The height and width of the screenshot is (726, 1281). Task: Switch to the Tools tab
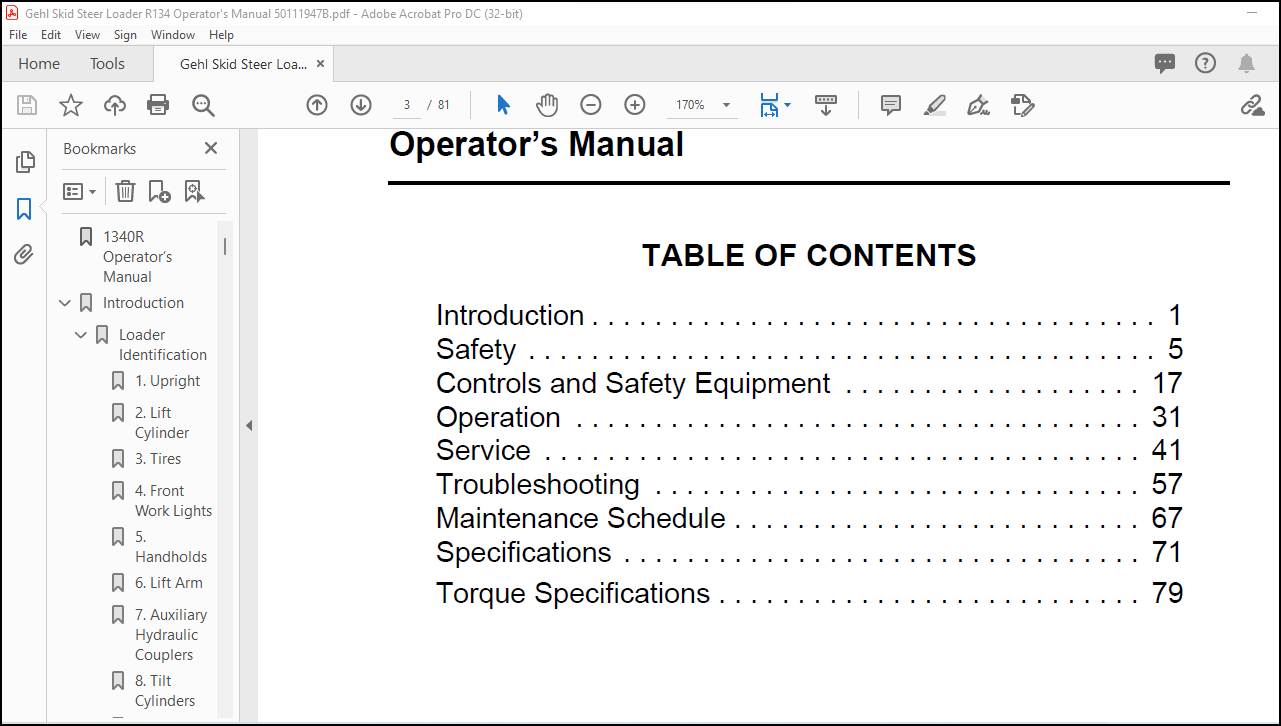(x=107, y=63)
